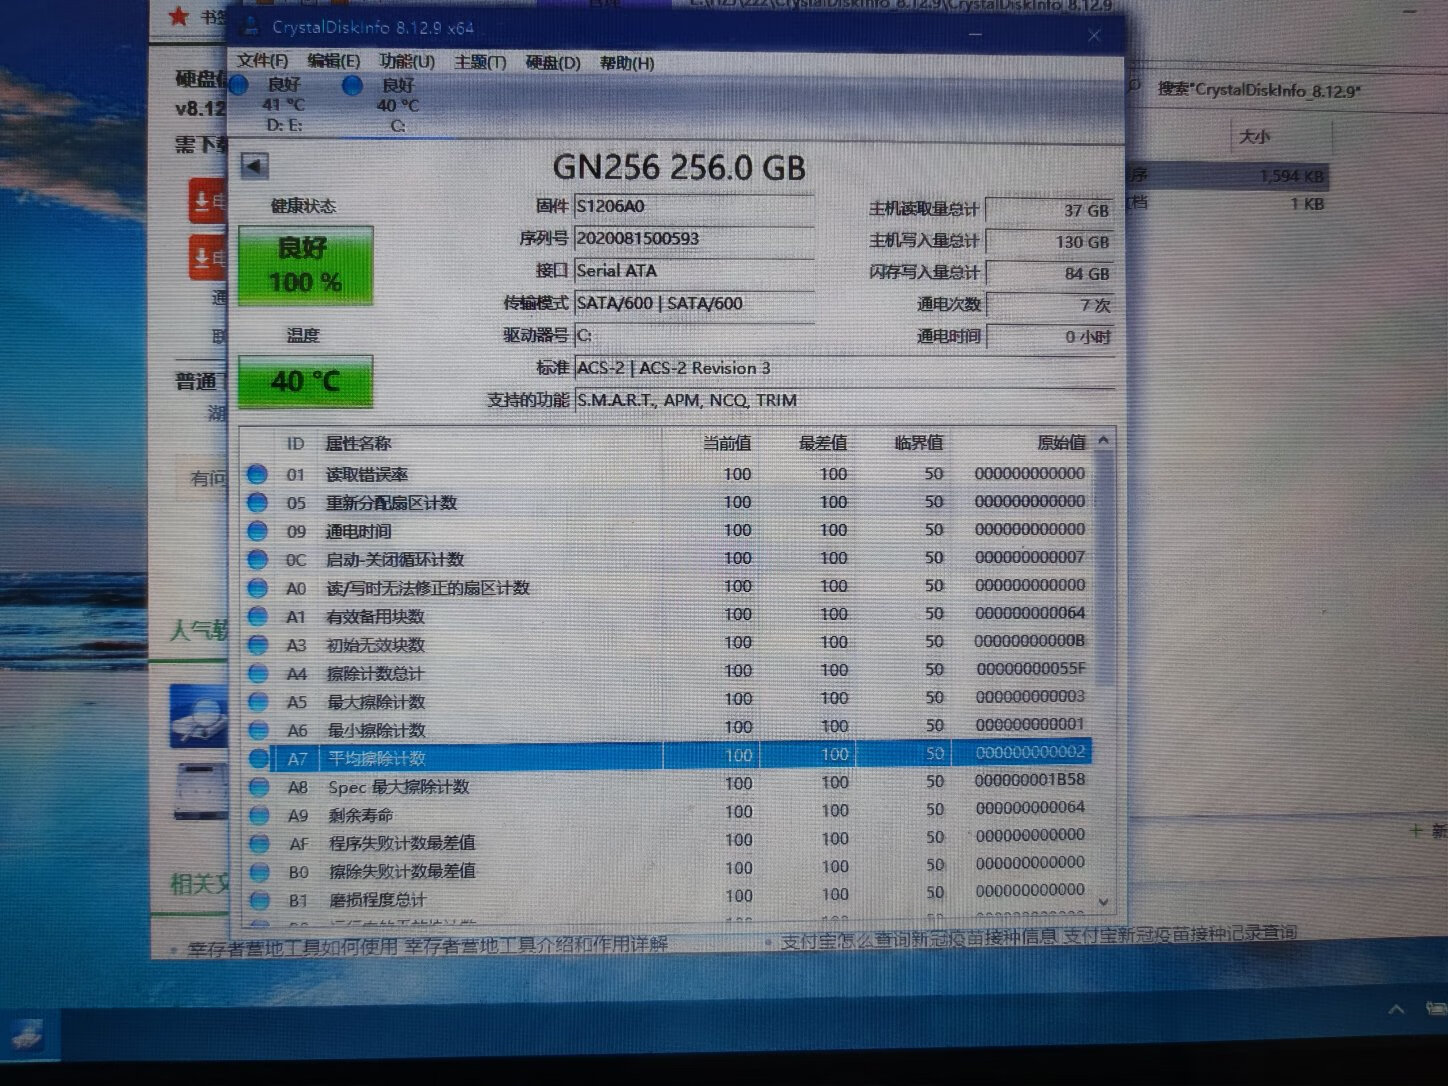Close the CrystalDiskInfo window
The image size is (1448, 1086).
pyautogui.click(x=1094, y=36)
